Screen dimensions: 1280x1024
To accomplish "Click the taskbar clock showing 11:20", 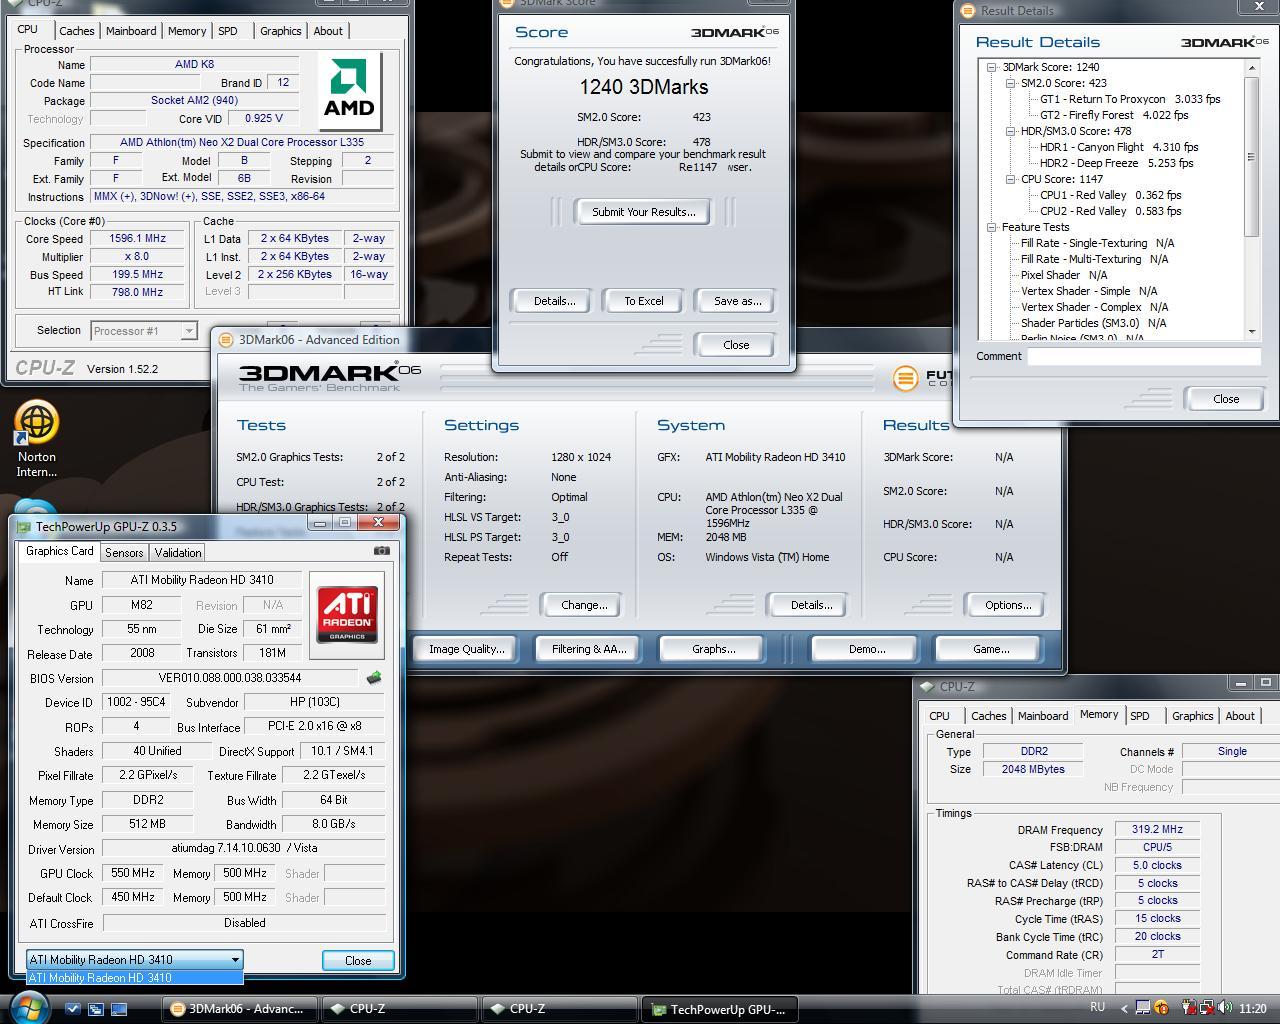I will (x=1252, y=1008).
